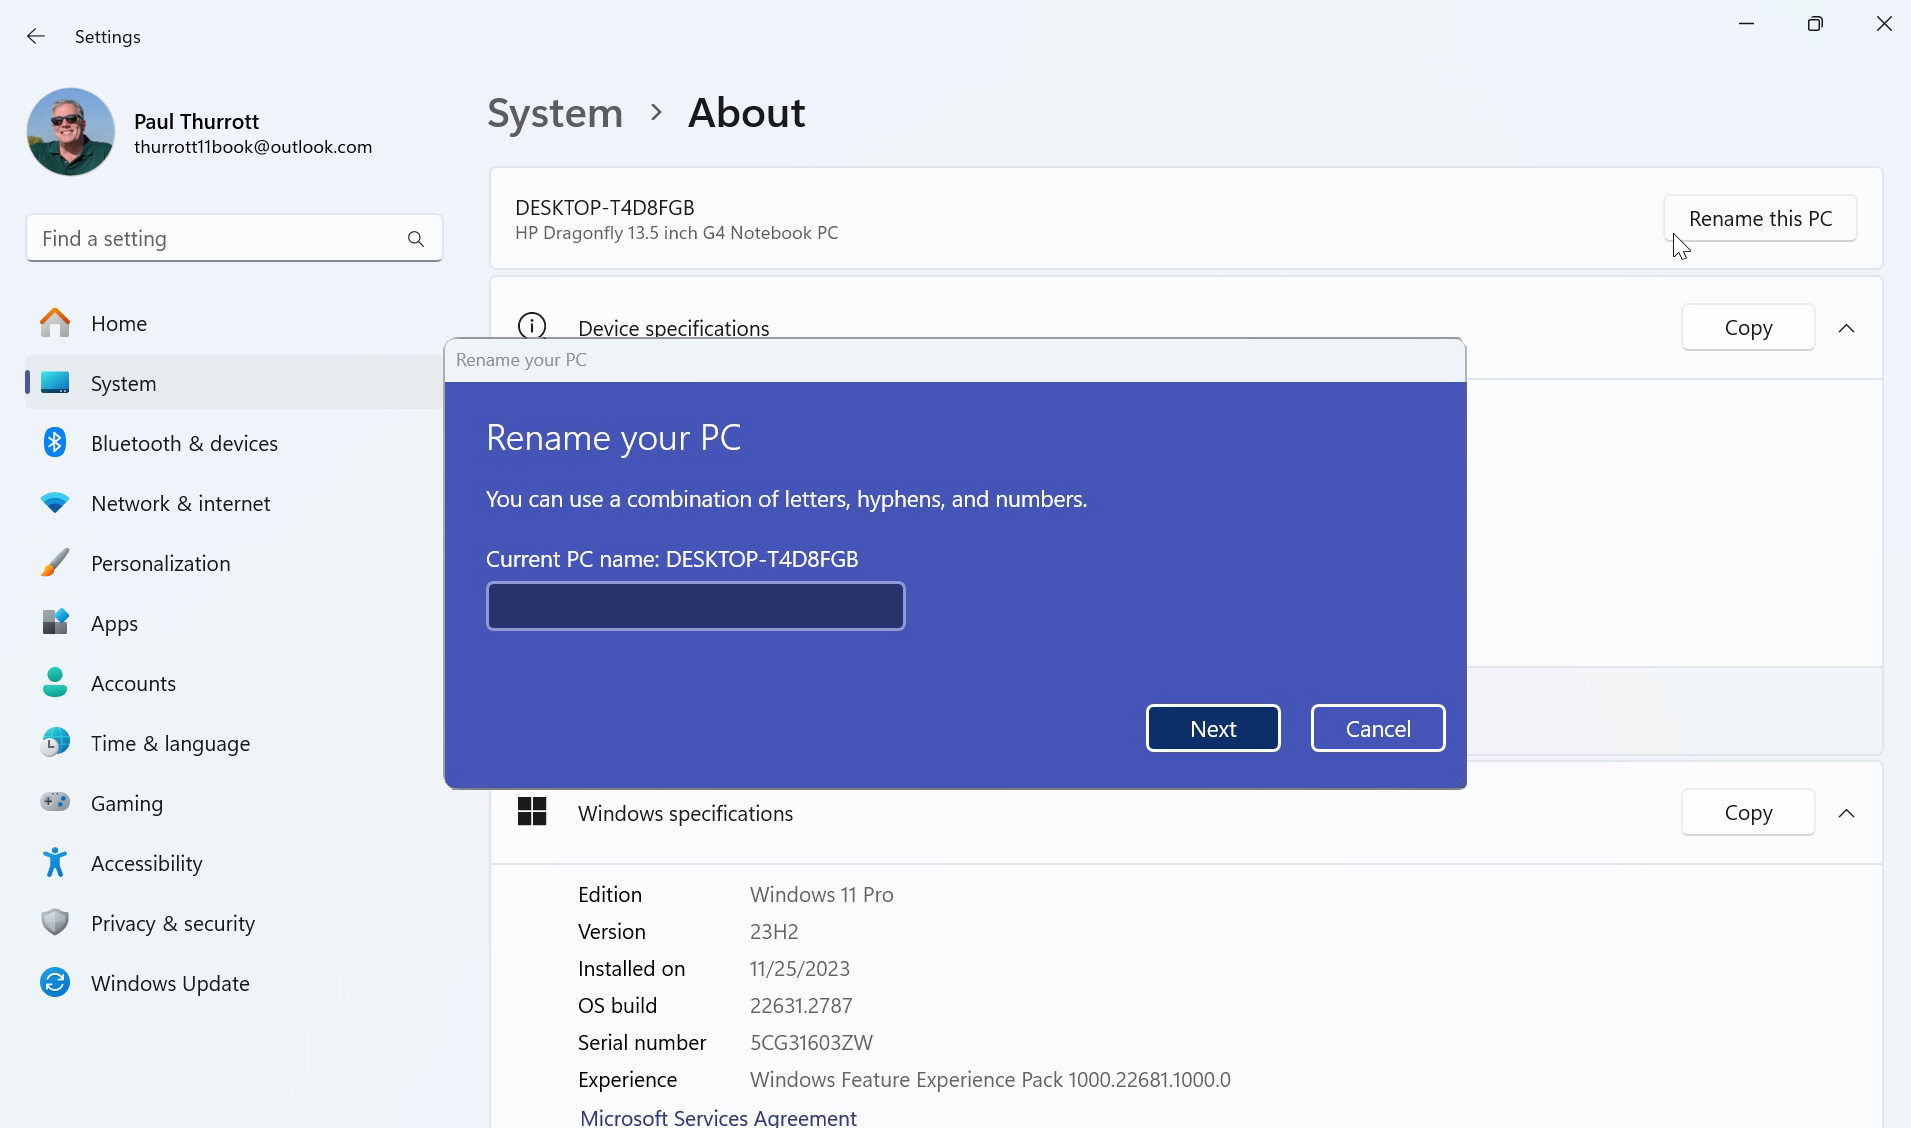Click the new PC name text field
1911x1128 pixels.
(695, 606)
